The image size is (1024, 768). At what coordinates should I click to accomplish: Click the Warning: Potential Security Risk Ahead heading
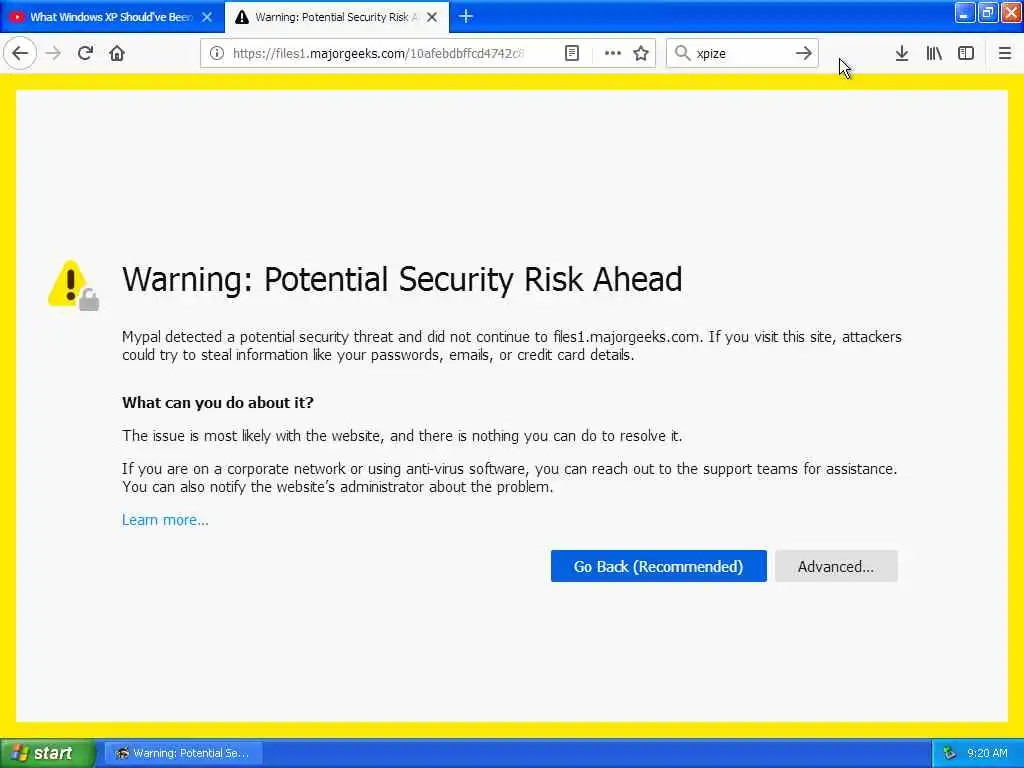(x=402, y=280)
